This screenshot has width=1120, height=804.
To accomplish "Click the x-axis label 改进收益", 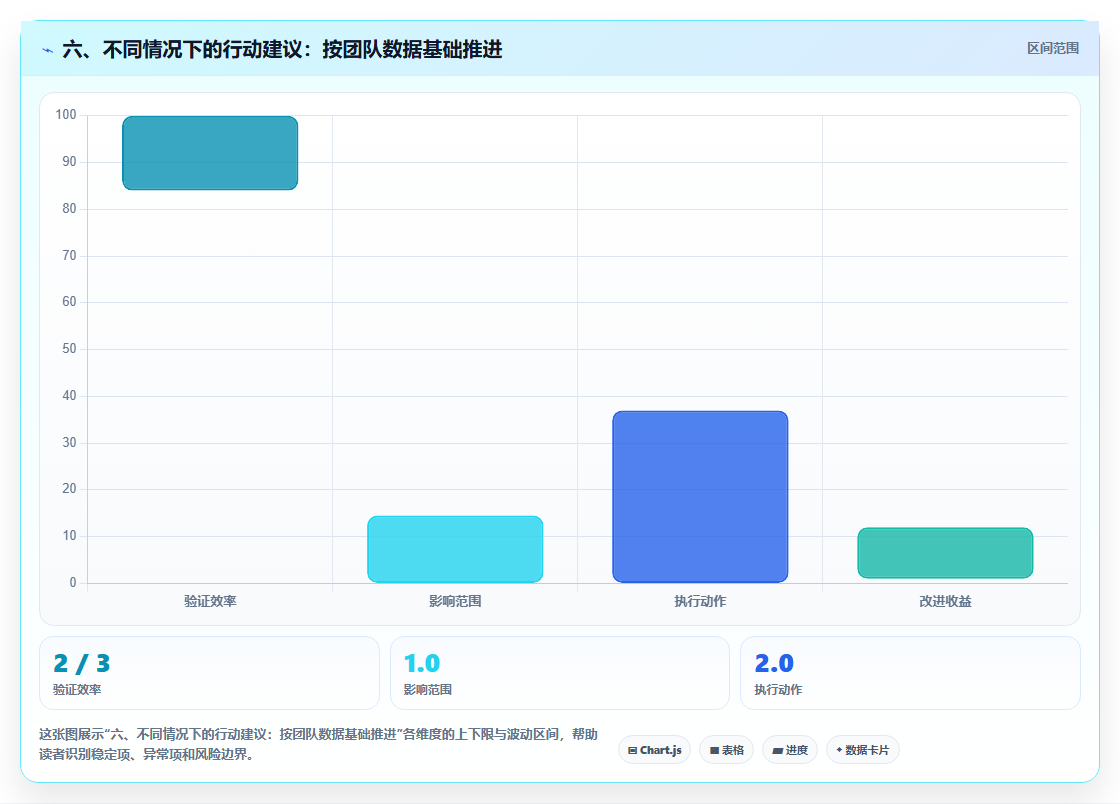I will coord(945,601).
